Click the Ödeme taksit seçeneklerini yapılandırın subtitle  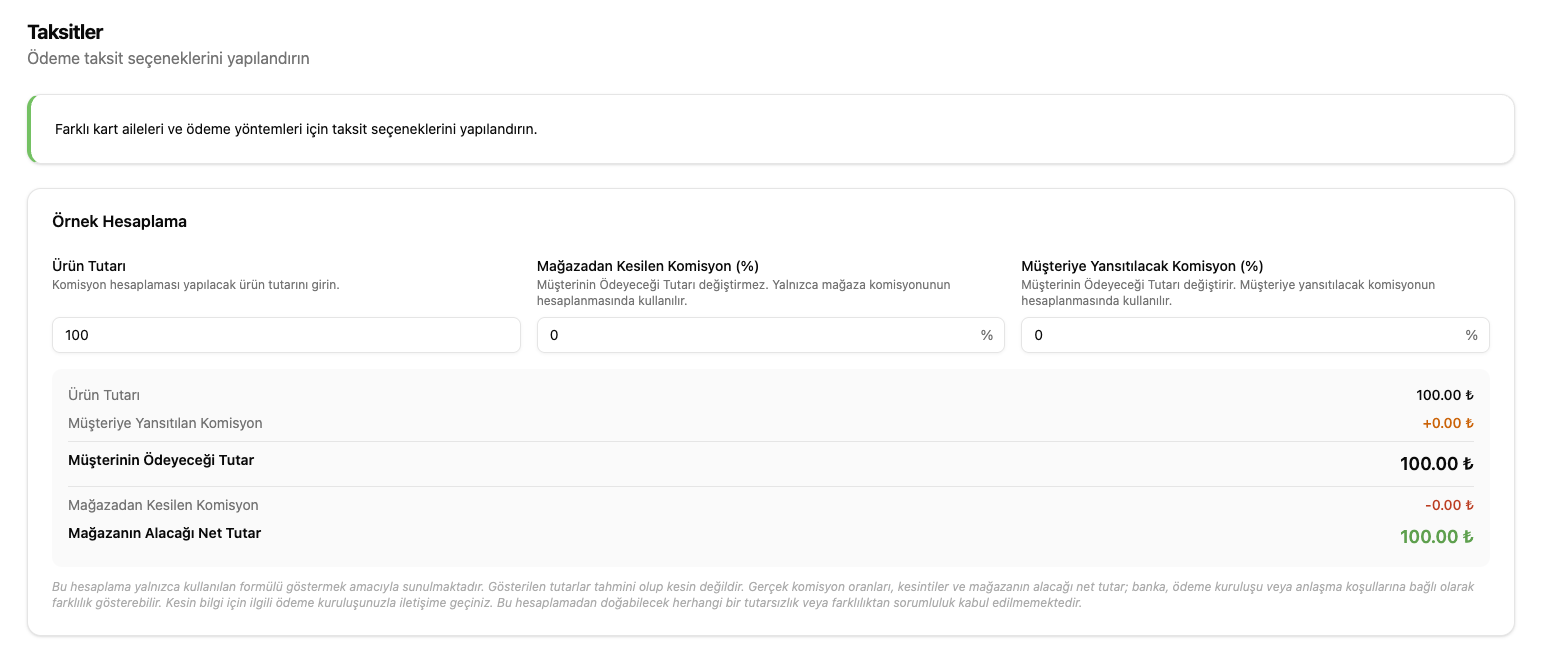(168, 58)
